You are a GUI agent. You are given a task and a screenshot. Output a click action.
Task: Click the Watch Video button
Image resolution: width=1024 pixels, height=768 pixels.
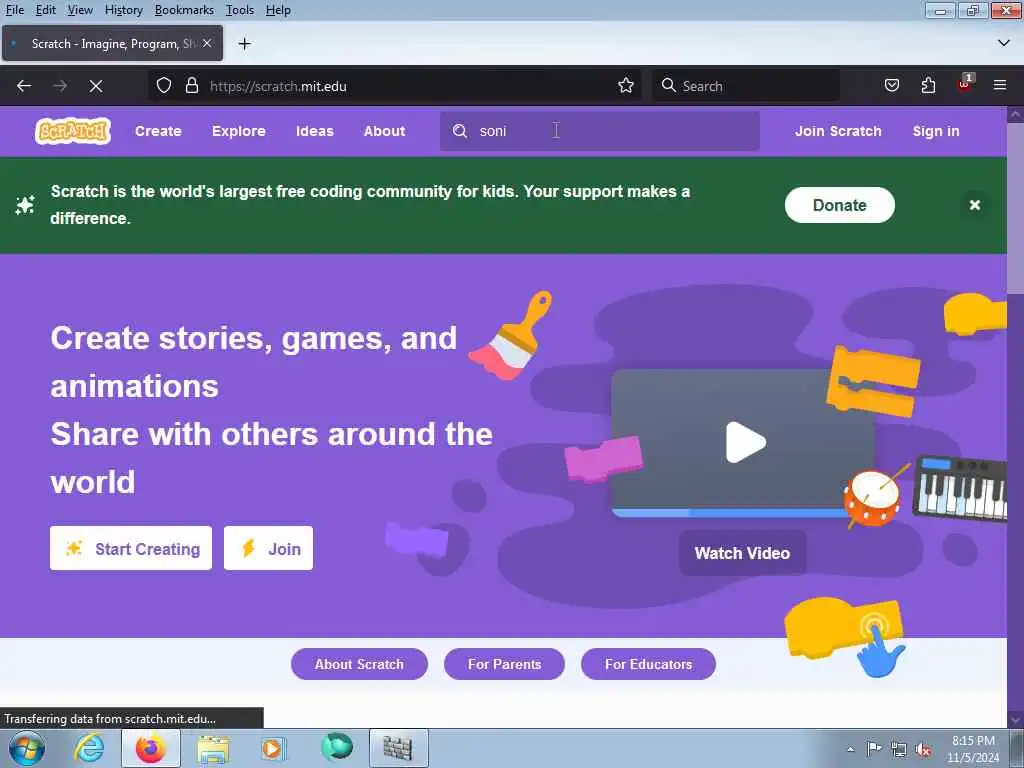coord(743,553)
